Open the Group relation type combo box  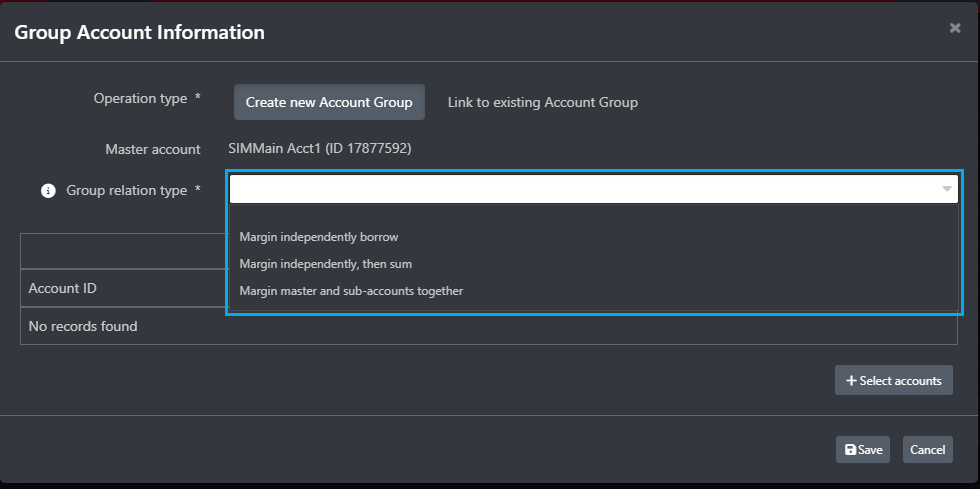pyautogui.click(x=593, y=189)
